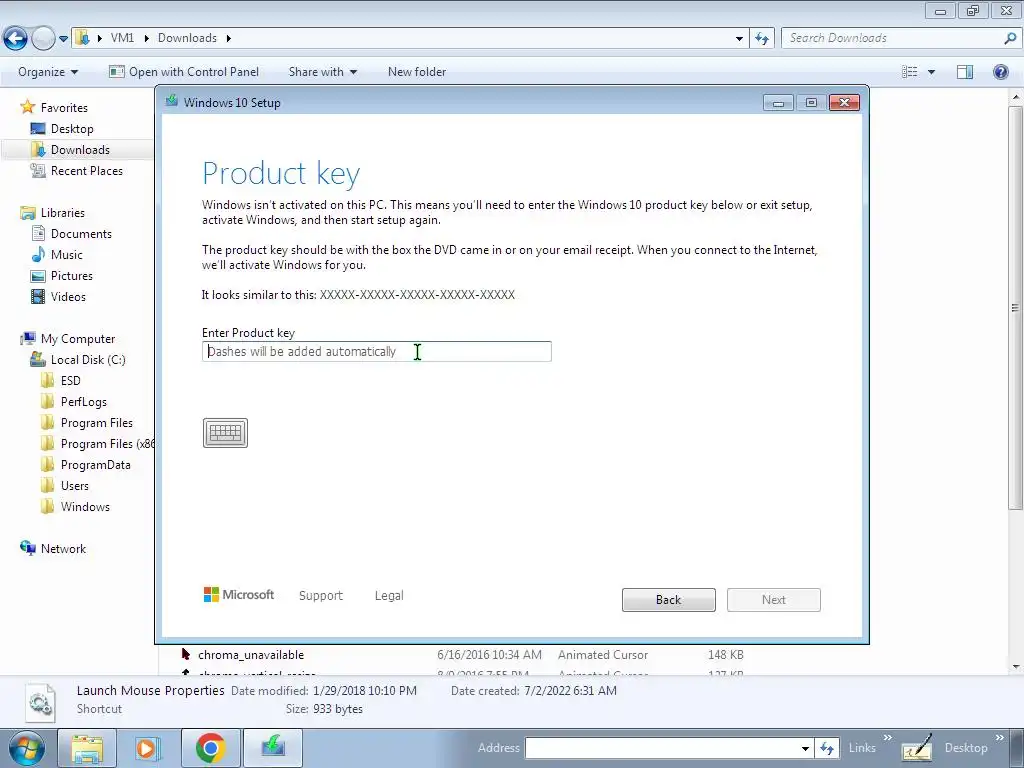Click Open with Control Panel
The image size is (1024, 768).
184,72
